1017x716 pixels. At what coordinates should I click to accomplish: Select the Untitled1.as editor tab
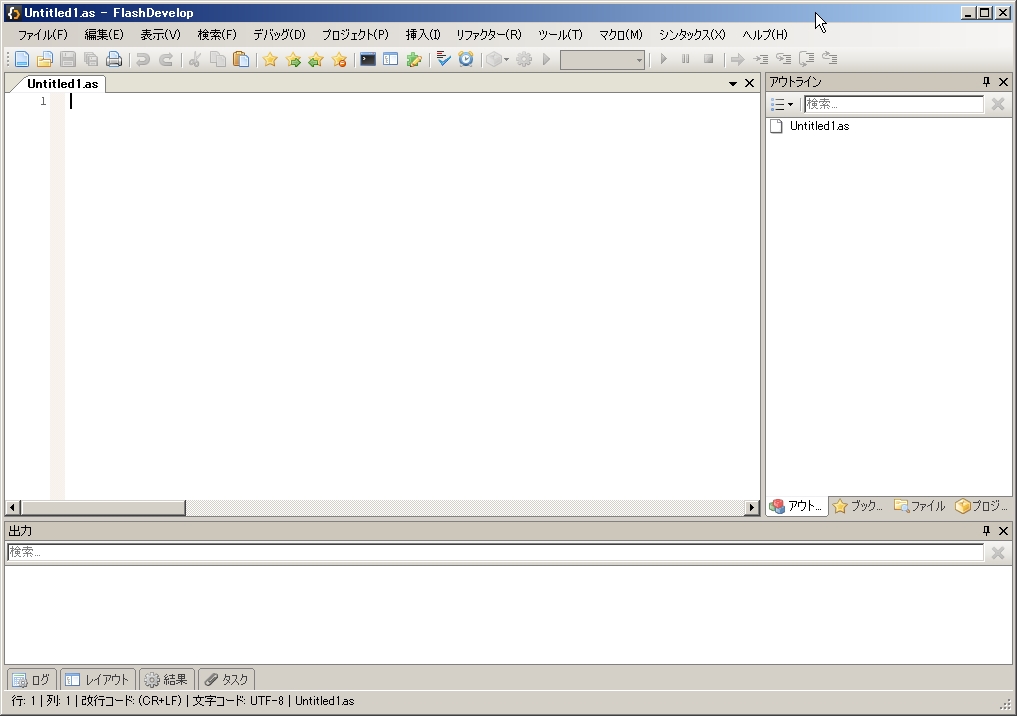[x=62, y=84]
